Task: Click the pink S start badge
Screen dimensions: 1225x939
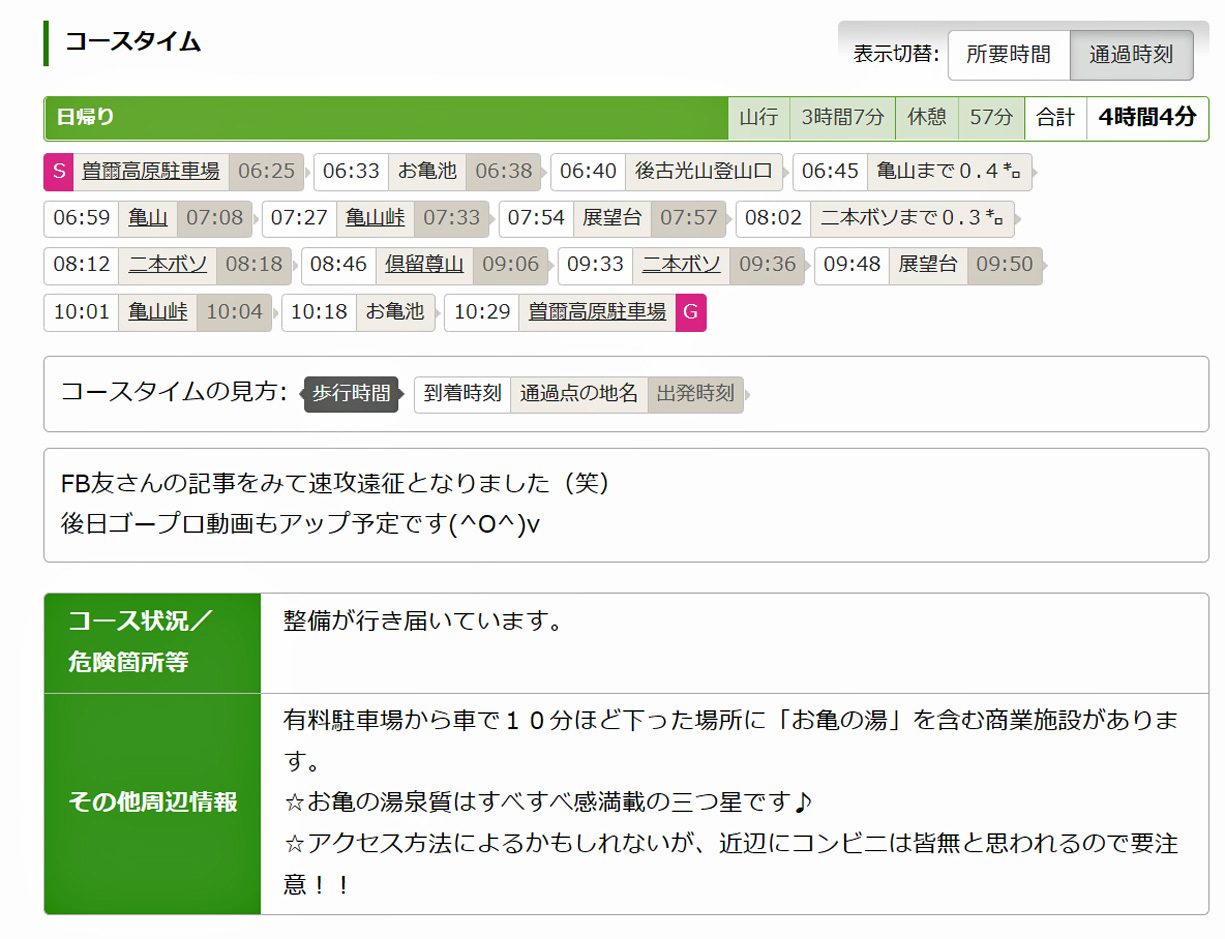Action: coord(58,171)
